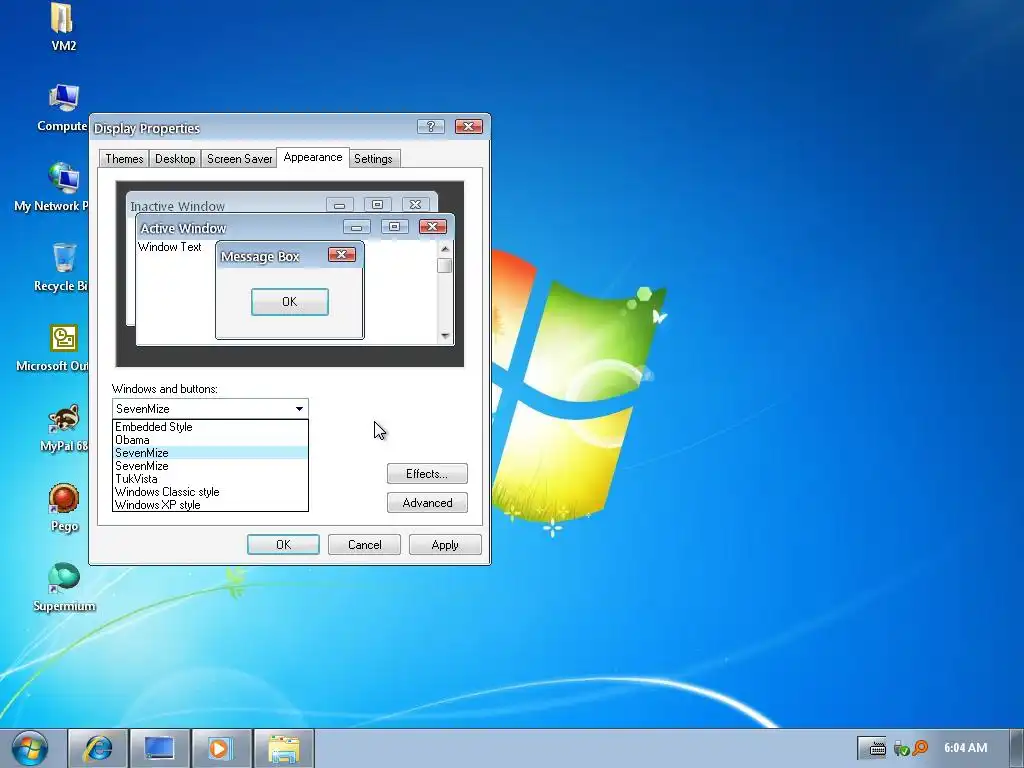Screen dimensions: 1024x768
Task: Choose Windows Classic style option
Action: point(210,492)
